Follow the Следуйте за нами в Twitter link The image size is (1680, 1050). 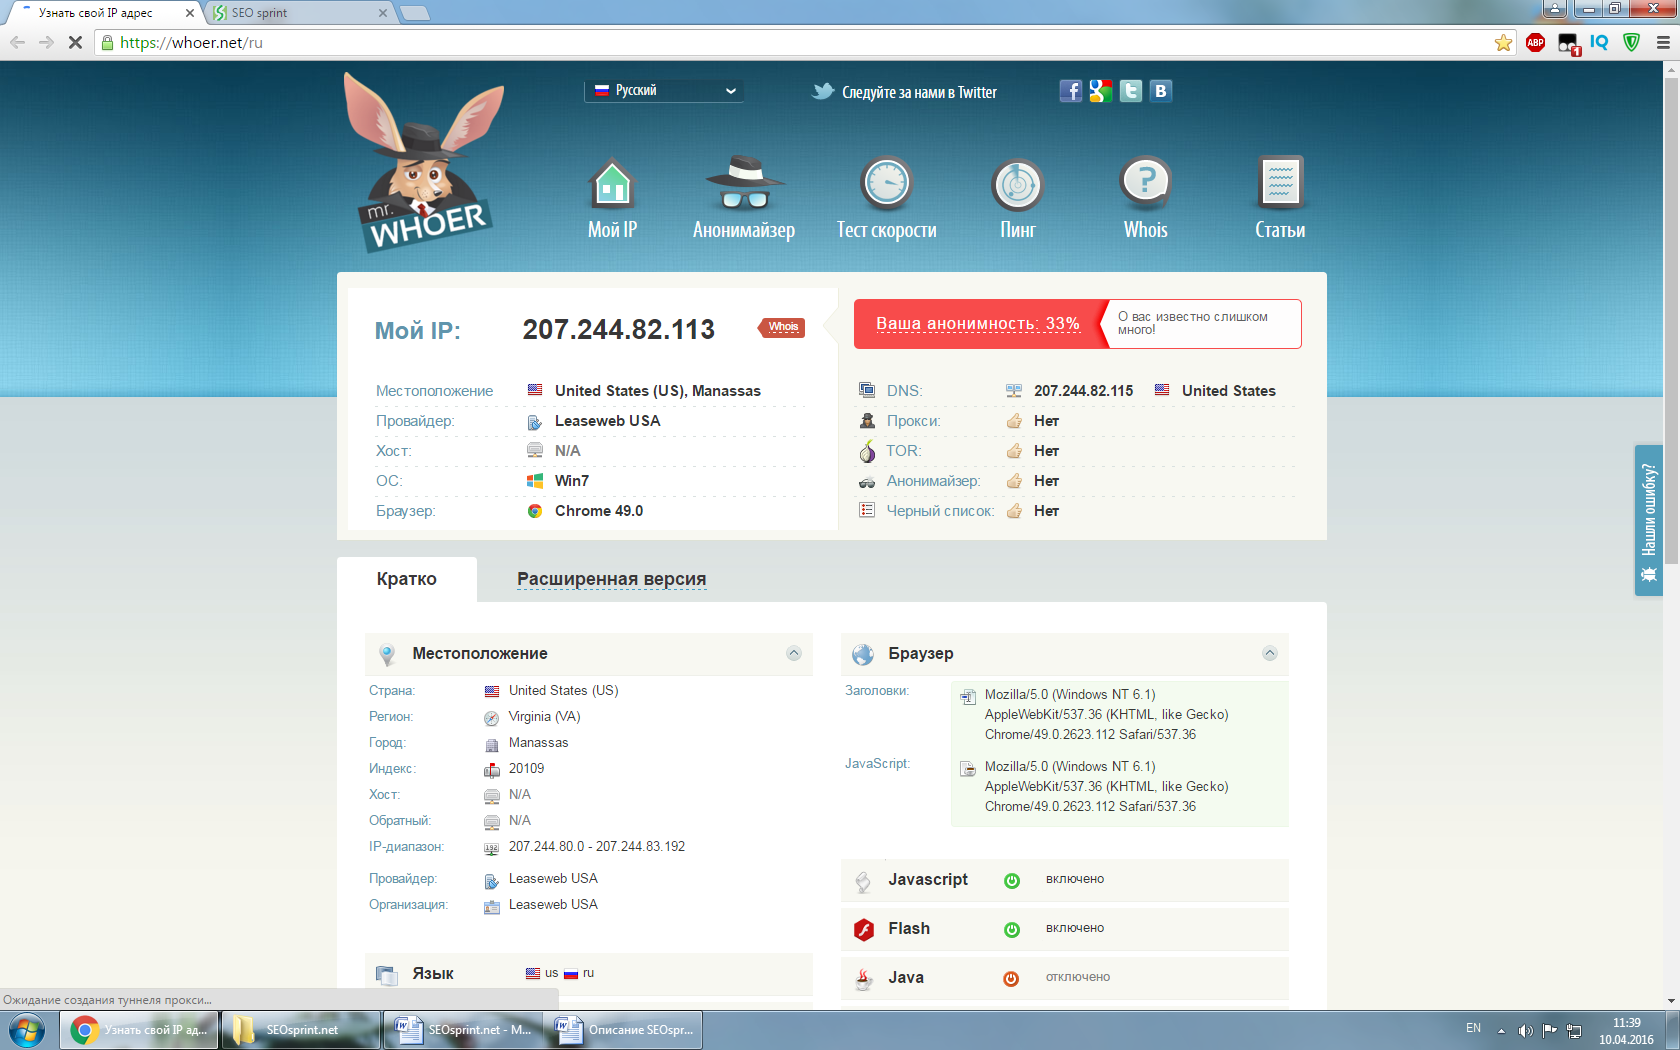[x=904, y=92]
